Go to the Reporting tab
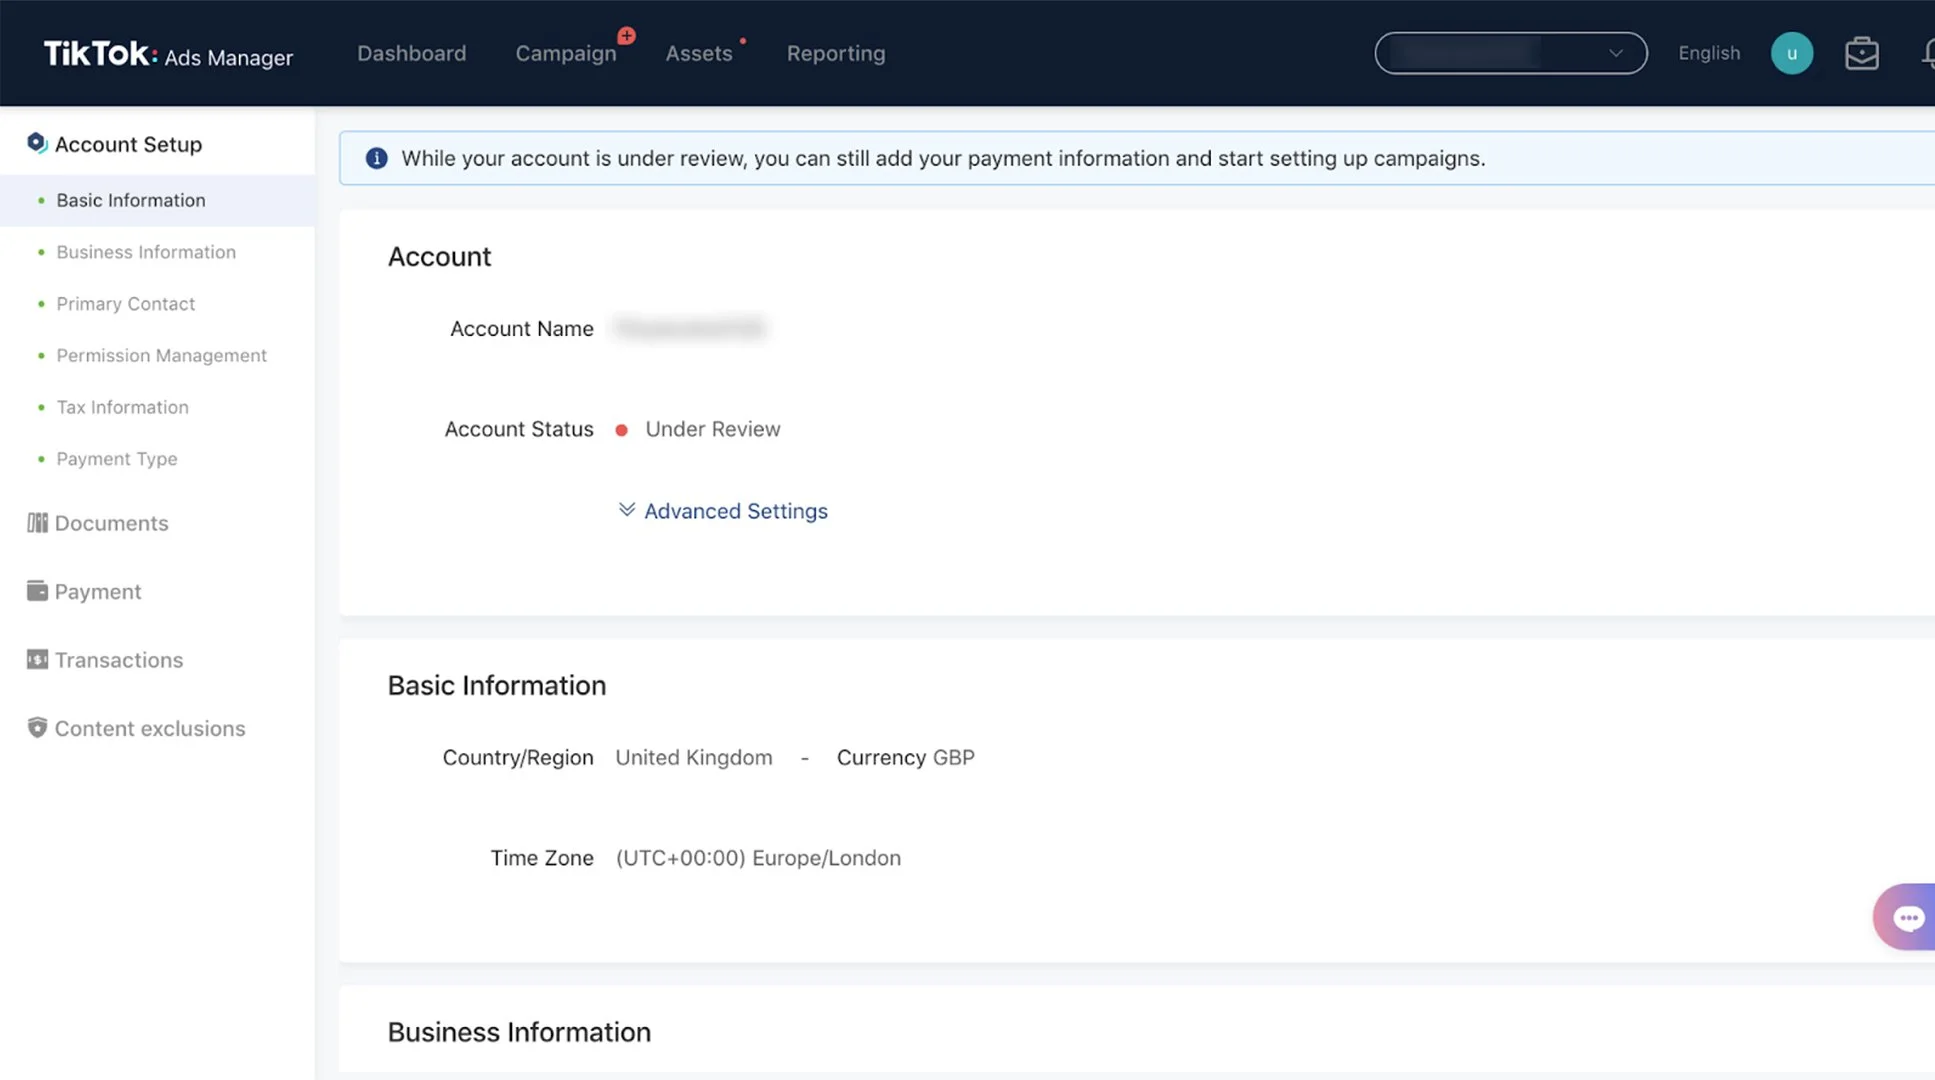This screenshot has height=1080, width=1935. click(x=835, y=53)
